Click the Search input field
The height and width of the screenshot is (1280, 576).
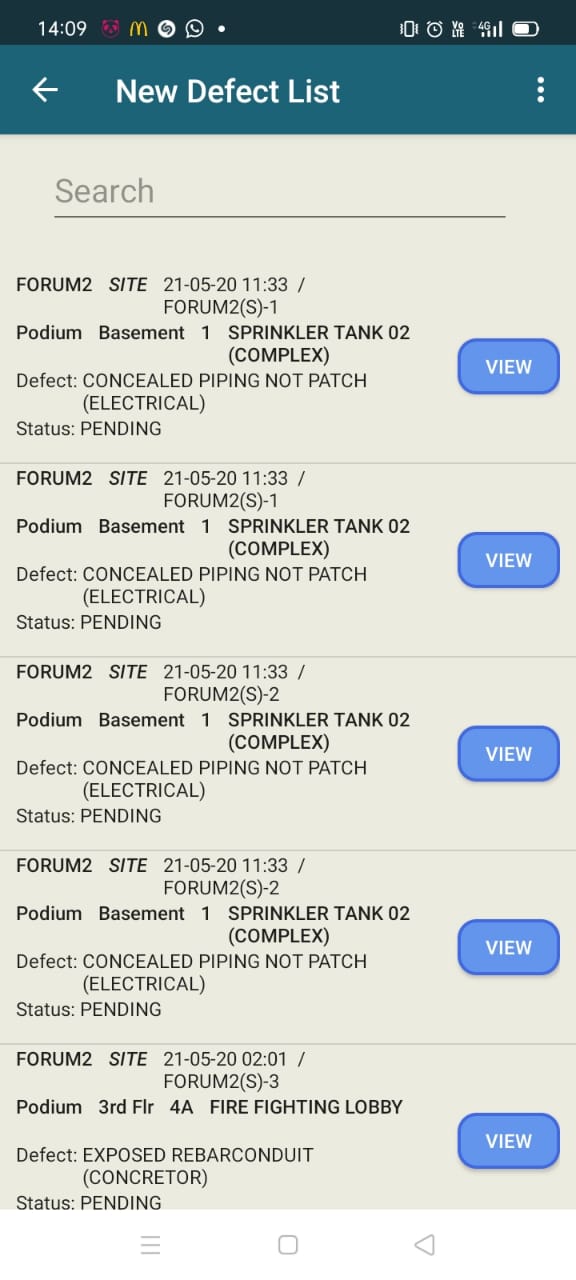click(279, 191)
